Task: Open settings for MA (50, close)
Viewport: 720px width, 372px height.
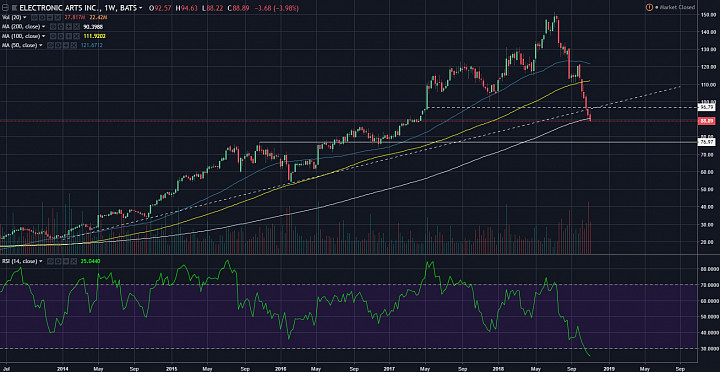Action: click(58, 45)
